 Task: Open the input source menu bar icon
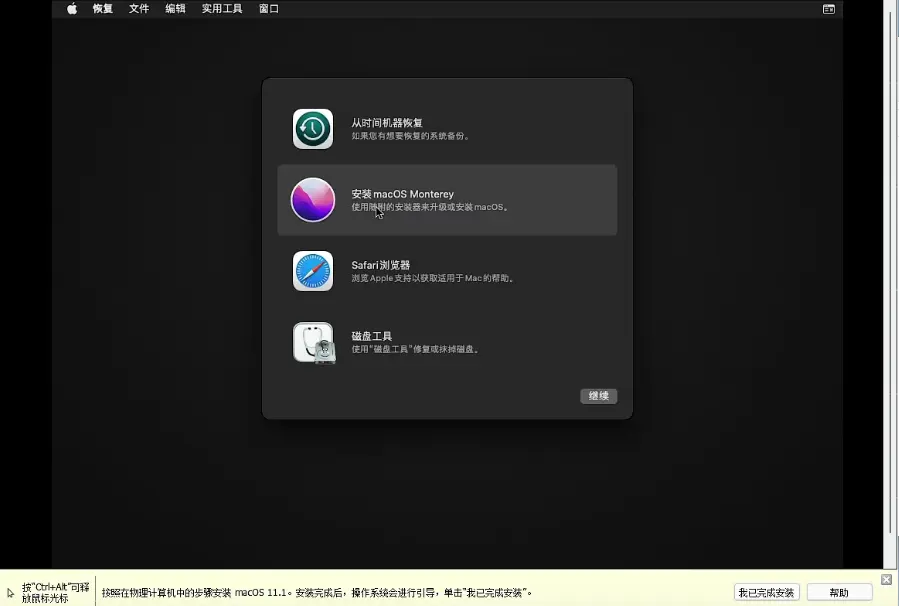pos(828,9)
